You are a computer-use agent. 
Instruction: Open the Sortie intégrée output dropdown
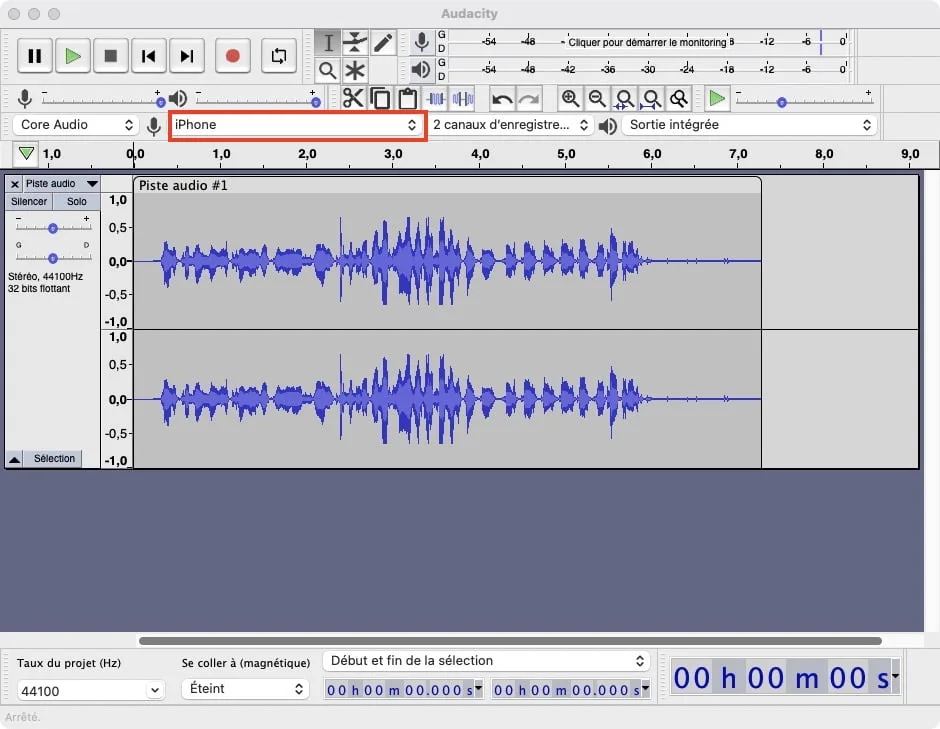[x=749, y=125]
